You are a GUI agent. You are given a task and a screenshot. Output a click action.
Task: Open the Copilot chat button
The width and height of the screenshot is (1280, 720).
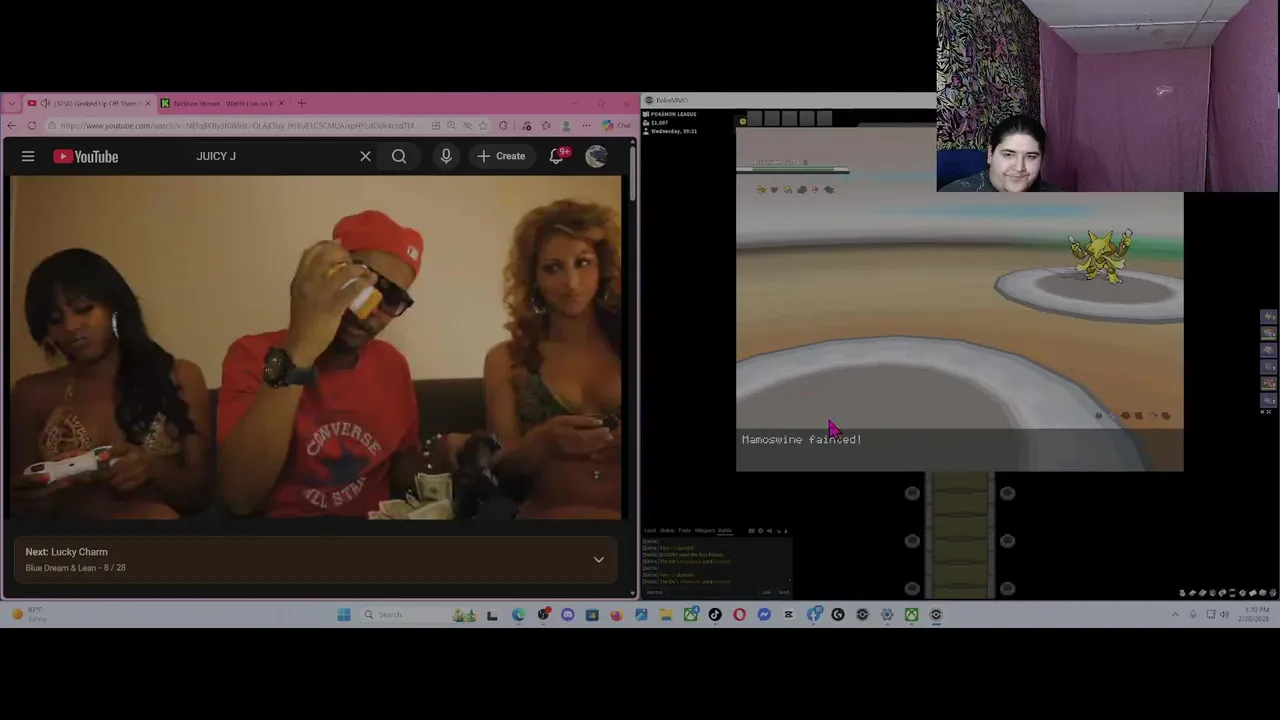[x=617, y=125]
